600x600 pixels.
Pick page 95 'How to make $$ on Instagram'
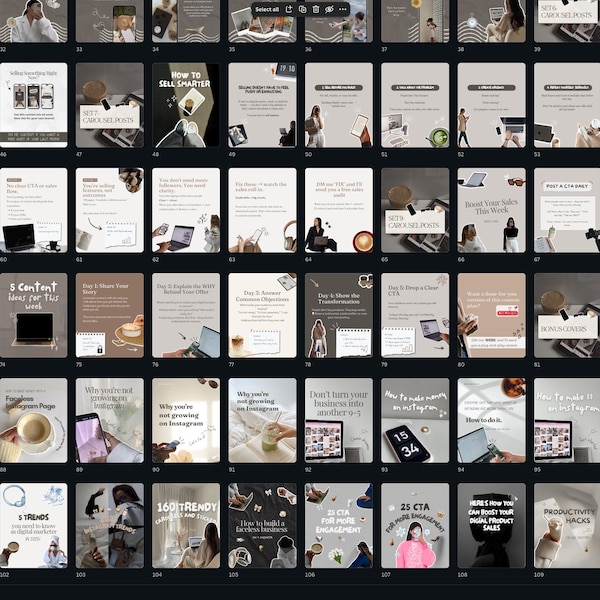click(567, 421)
